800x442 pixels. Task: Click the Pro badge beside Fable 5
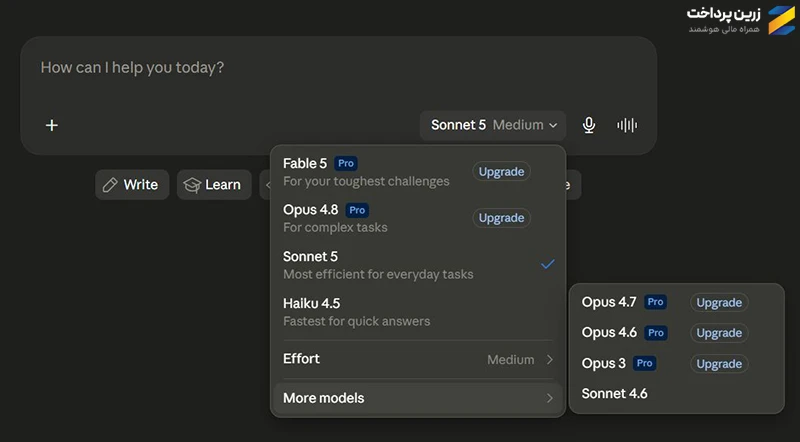346,163
